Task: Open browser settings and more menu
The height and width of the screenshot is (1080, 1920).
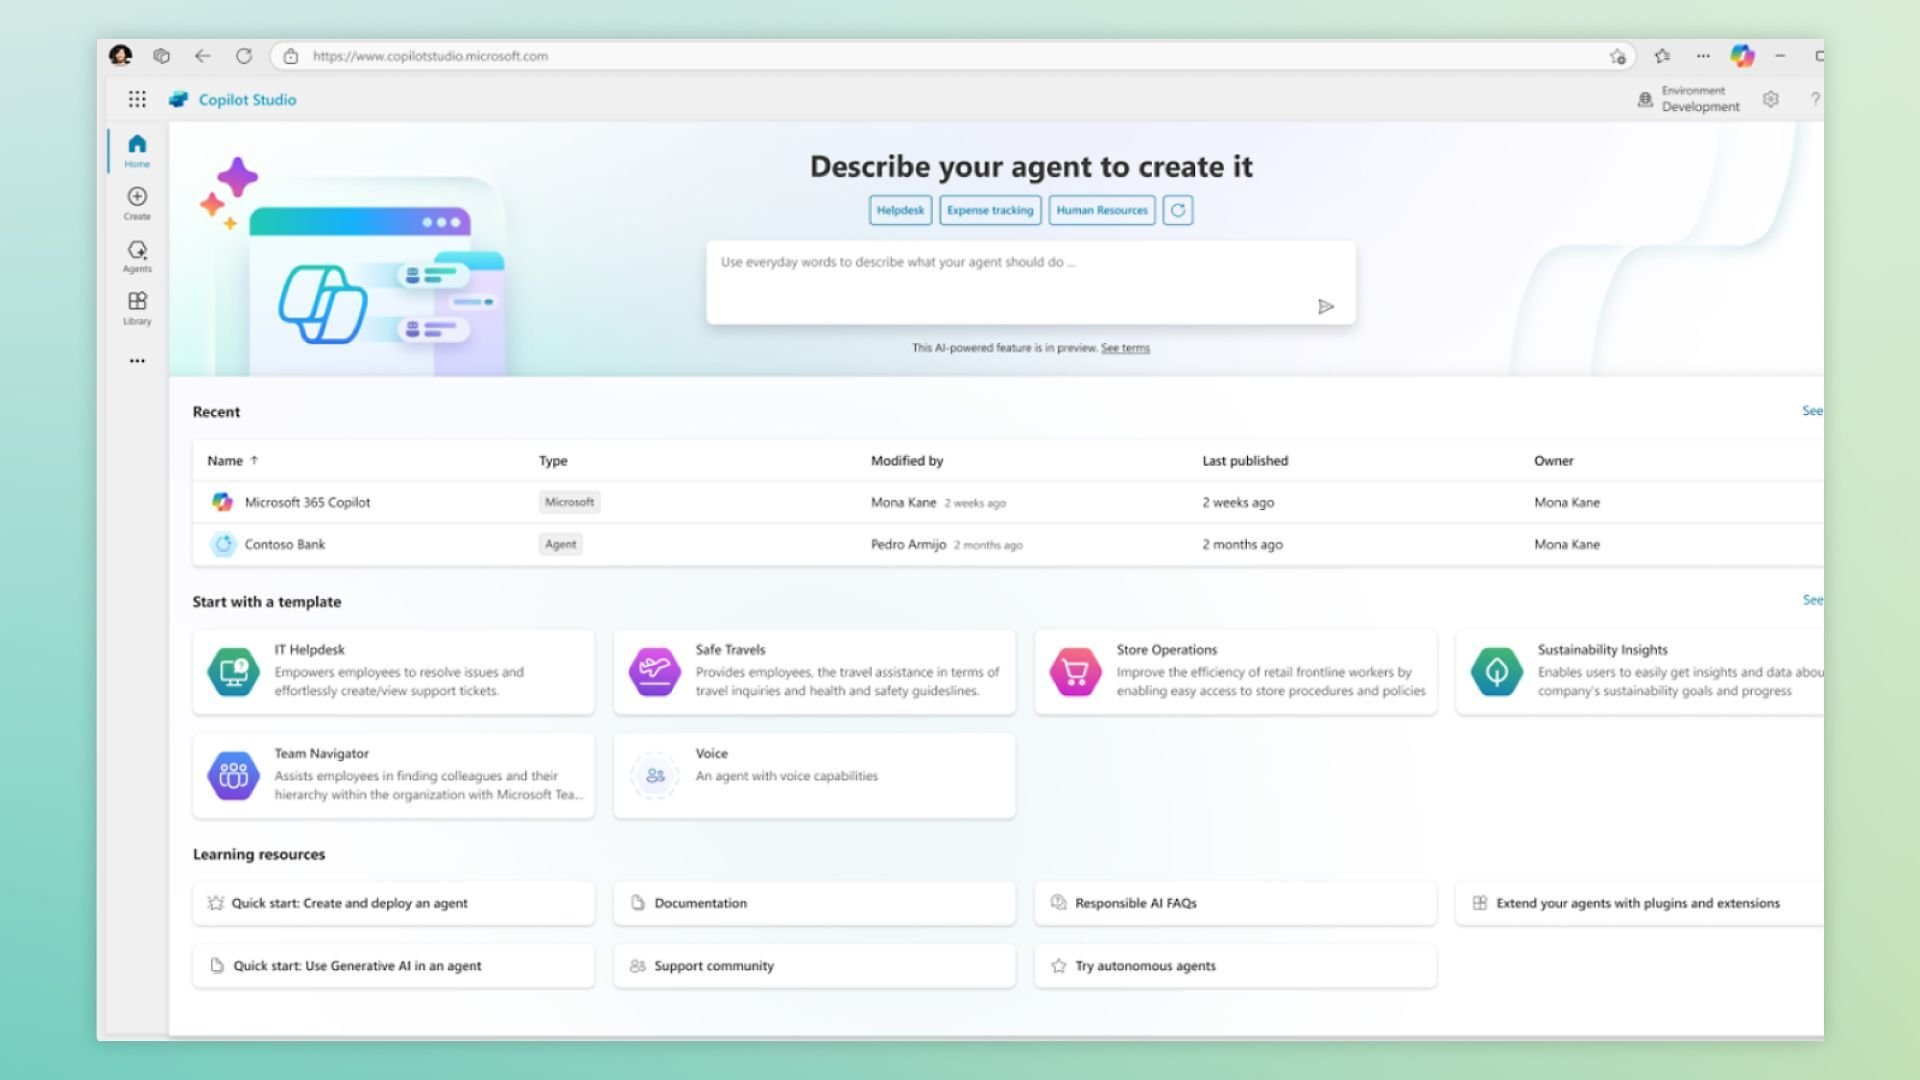Action: click(1703, 56)
